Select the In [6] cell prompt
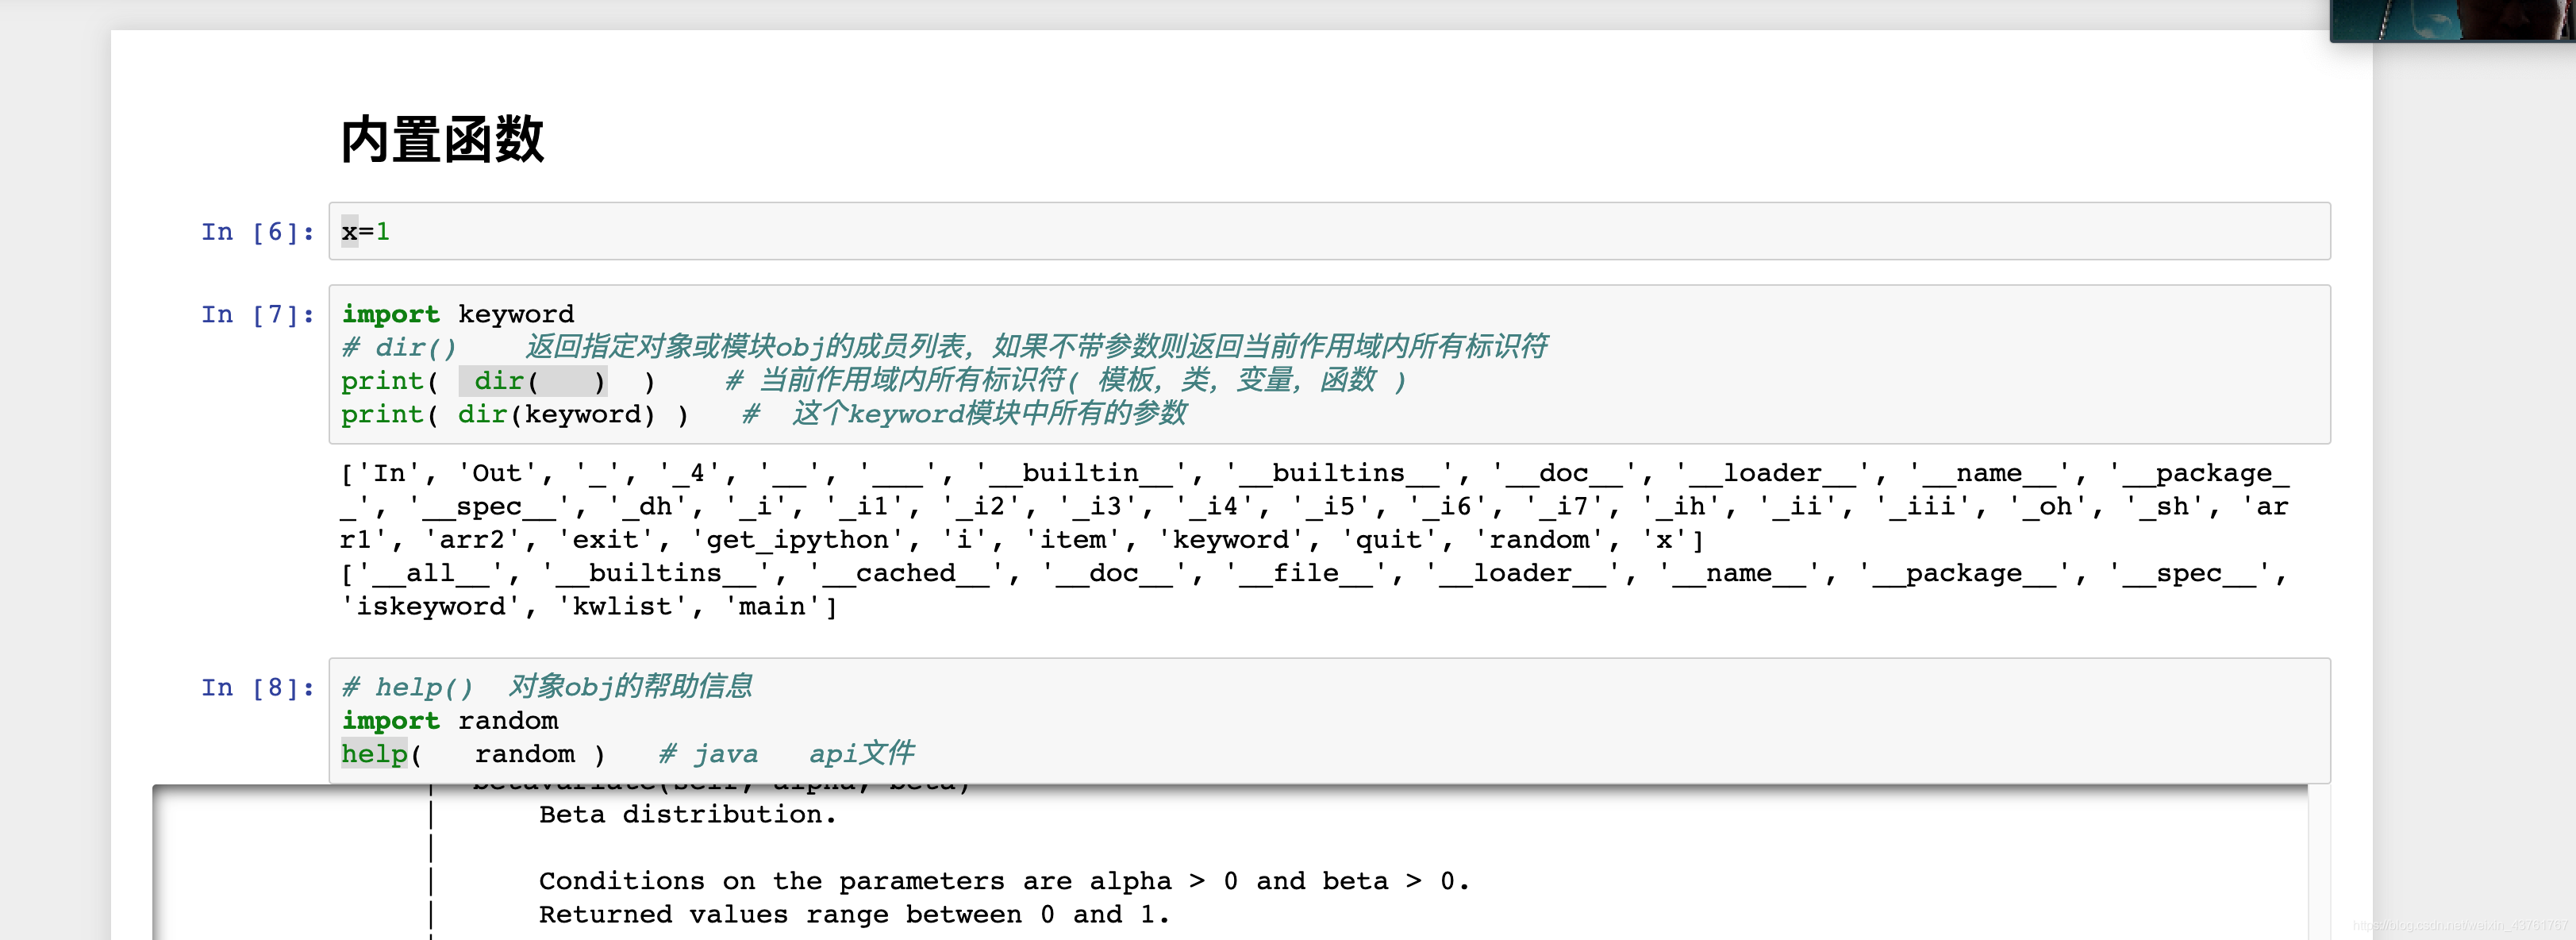 (258, 232)
